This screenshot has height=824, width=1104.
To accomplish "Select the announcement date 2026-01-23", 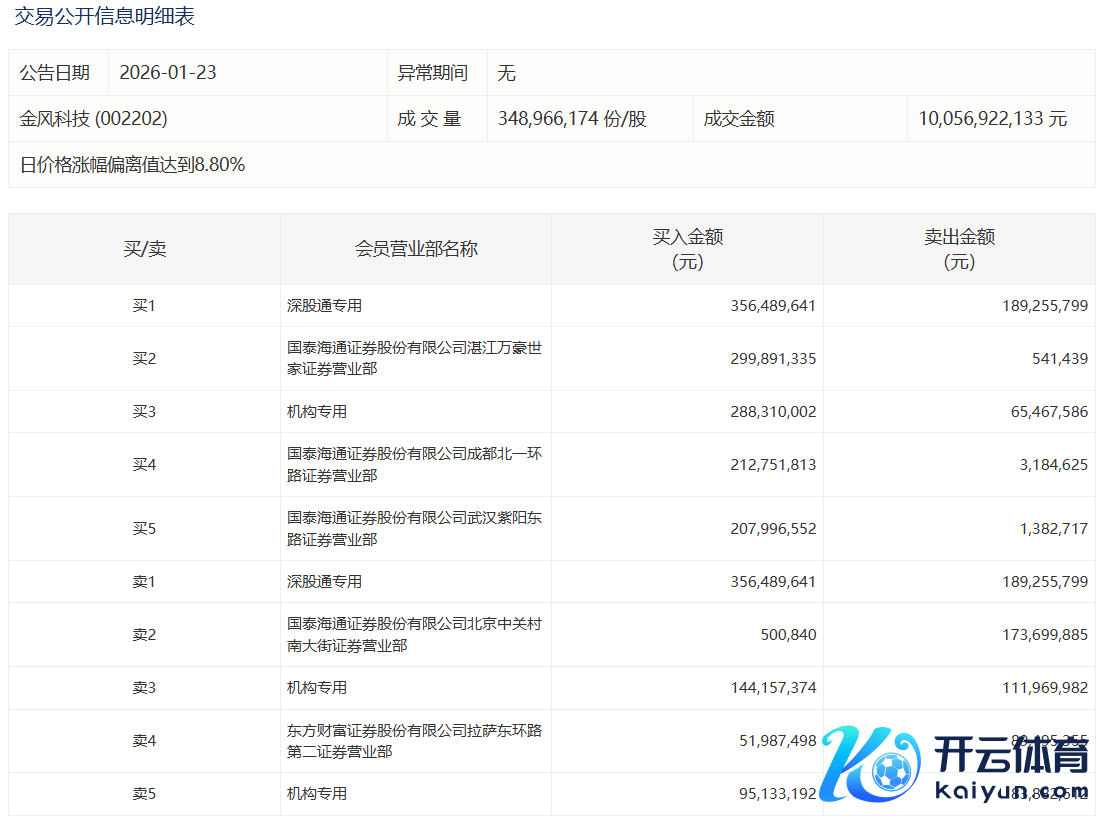I will pos(168,73).
